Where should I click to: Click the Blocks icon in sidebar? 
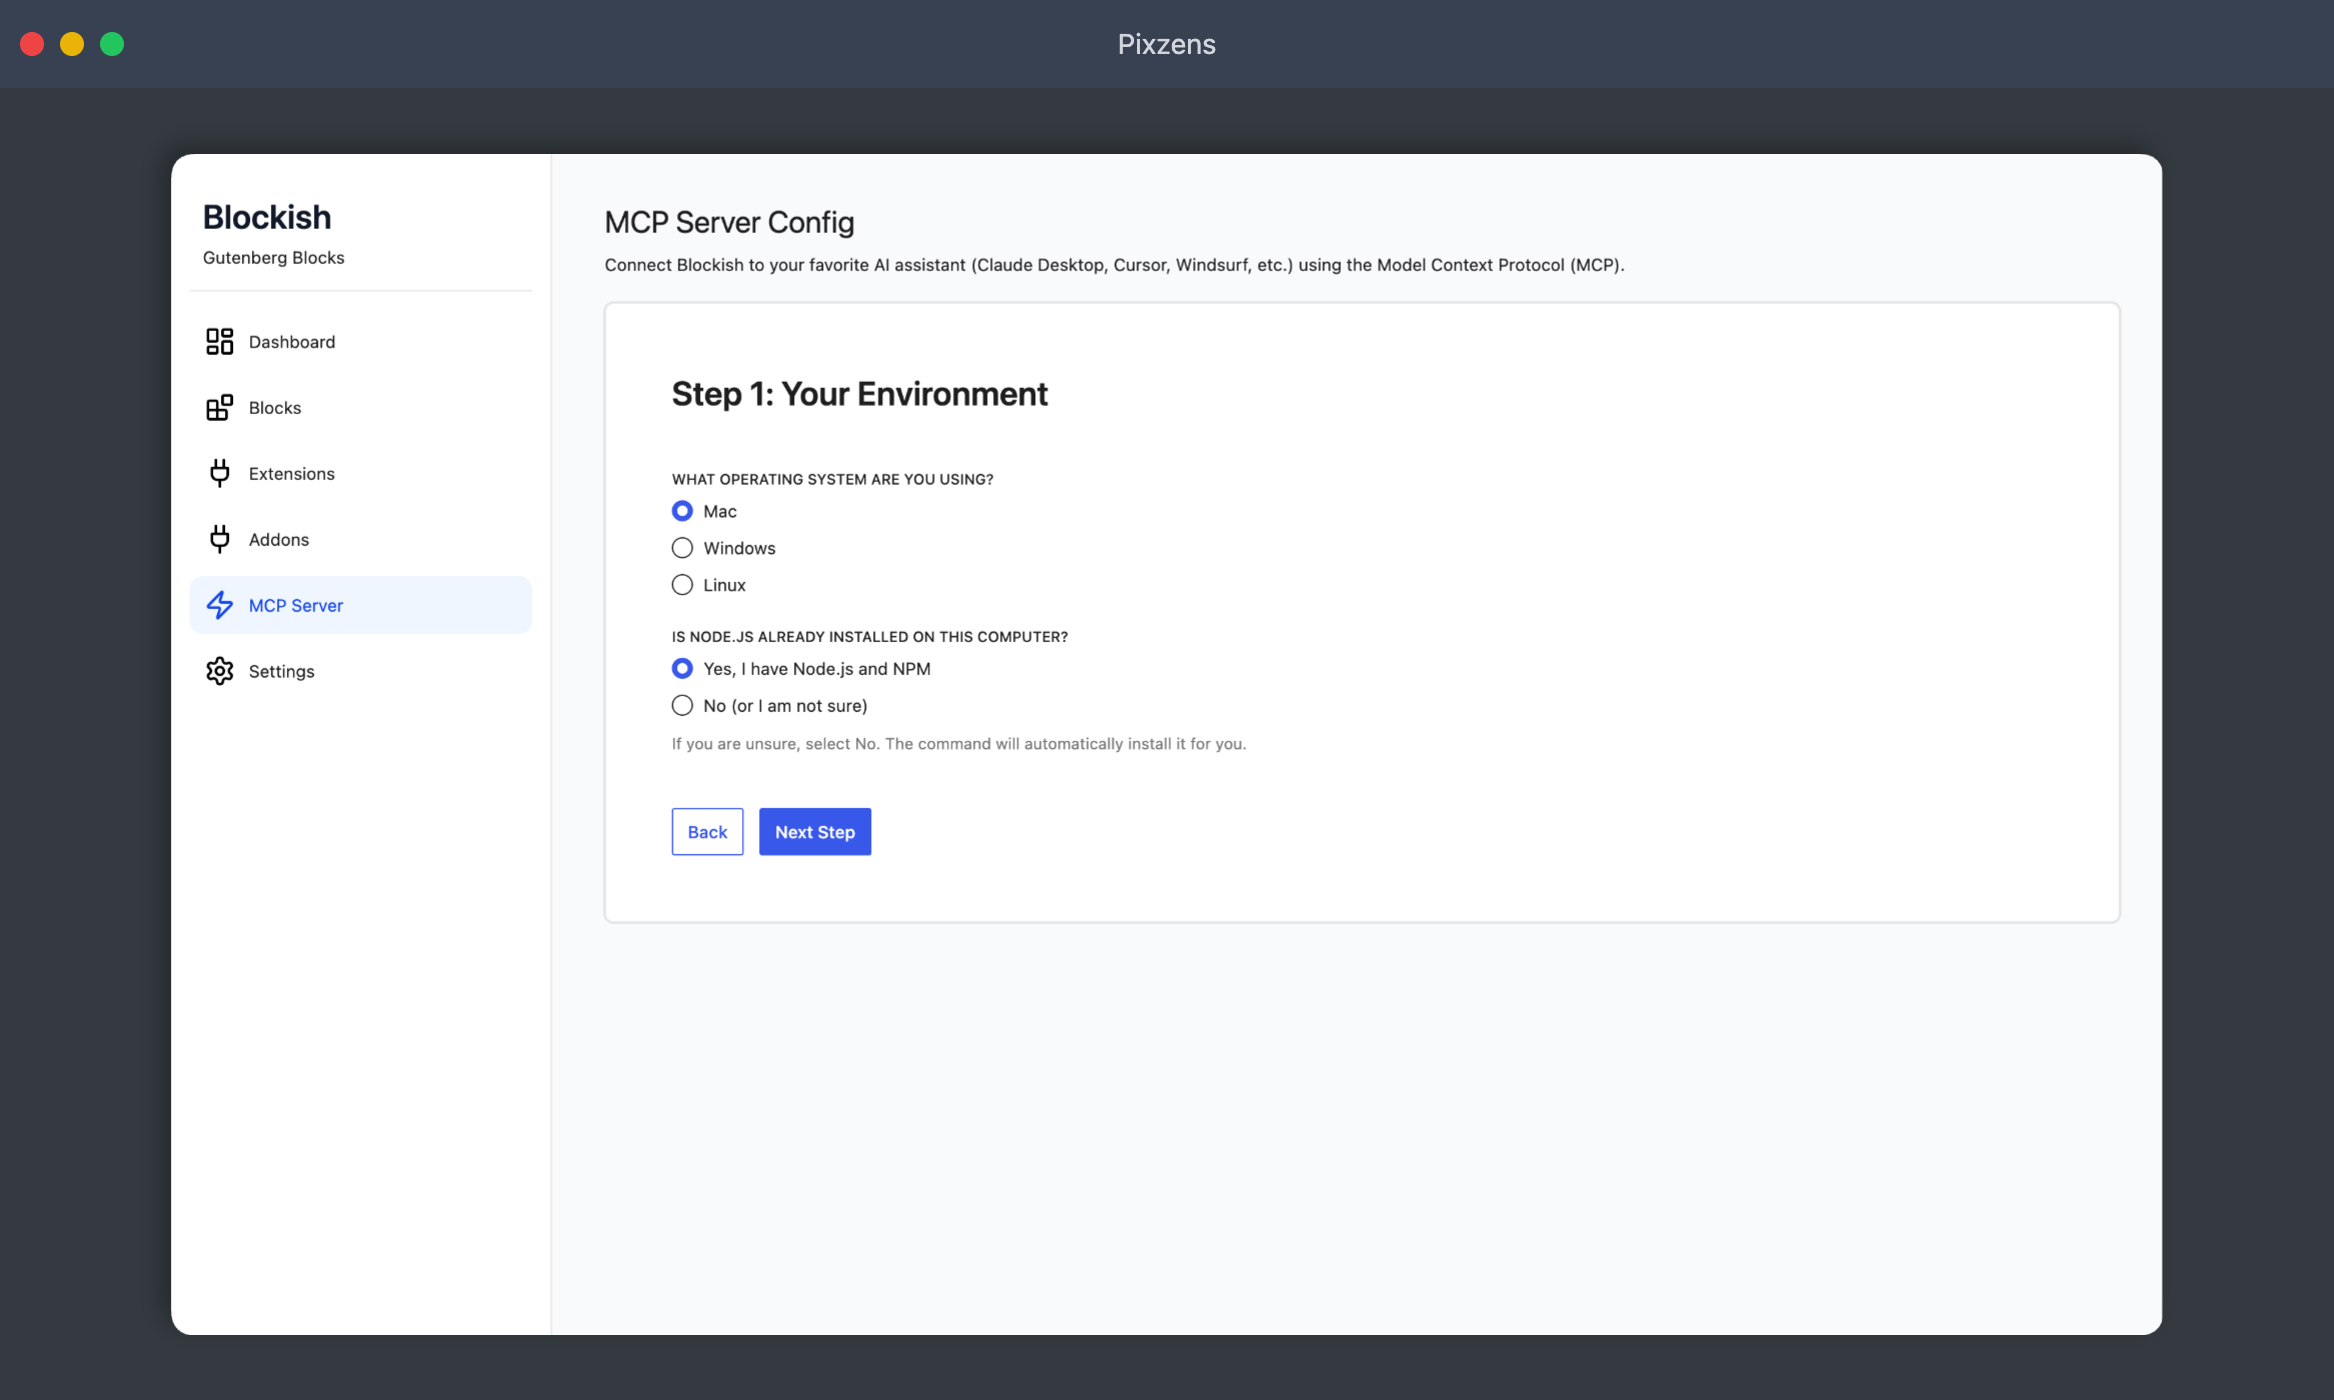[x=219, y=408]
